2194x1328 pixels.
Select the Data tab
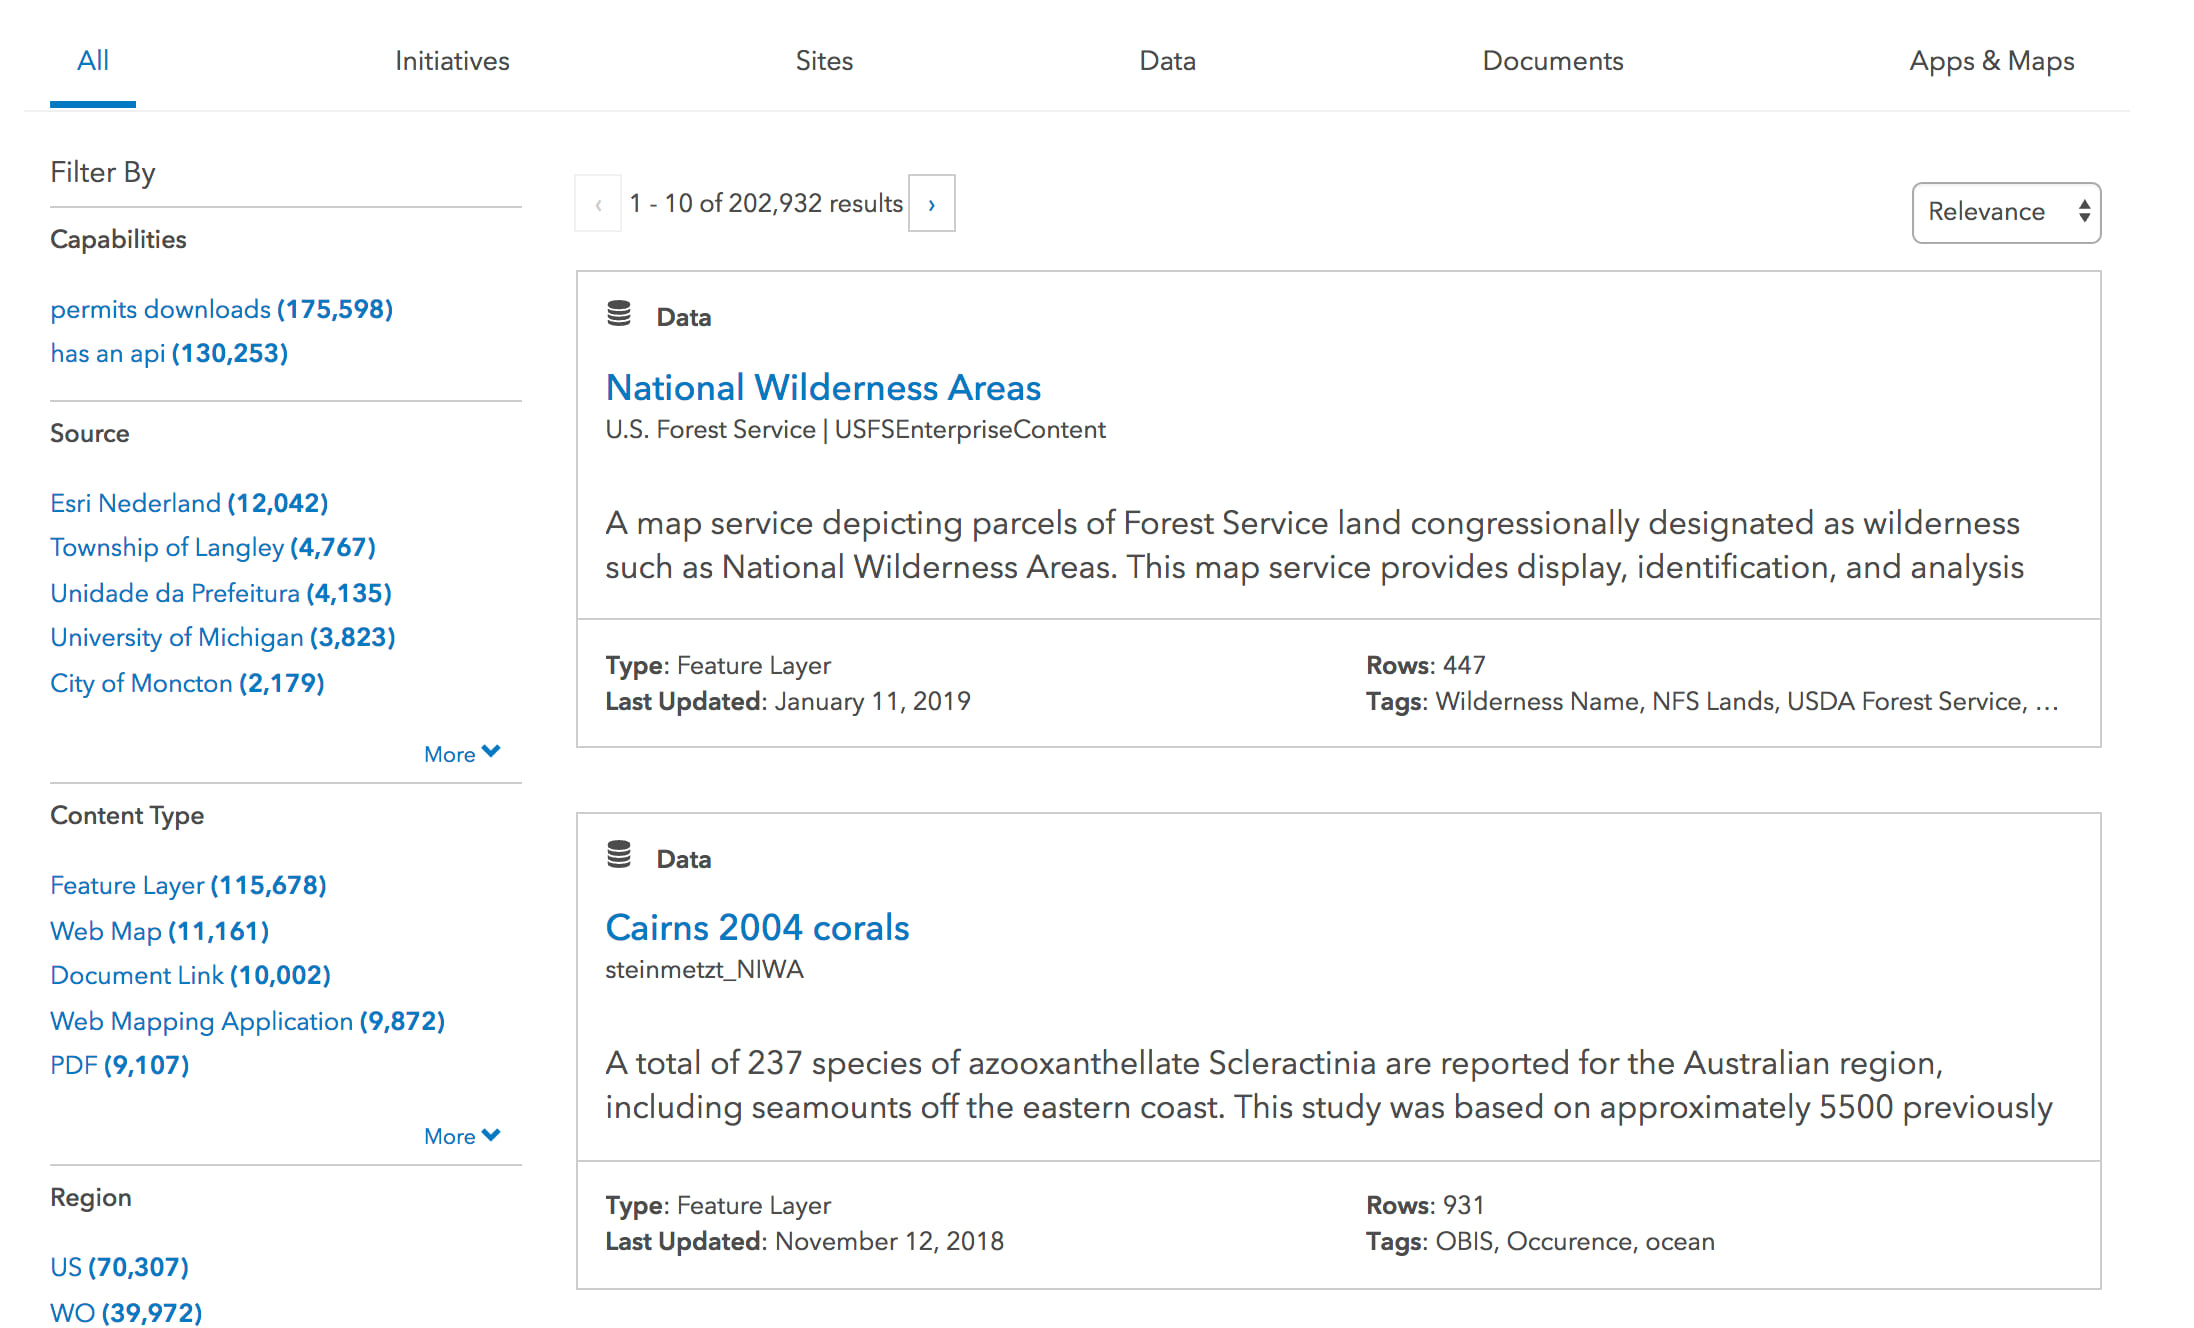[x=1166, y=61]
